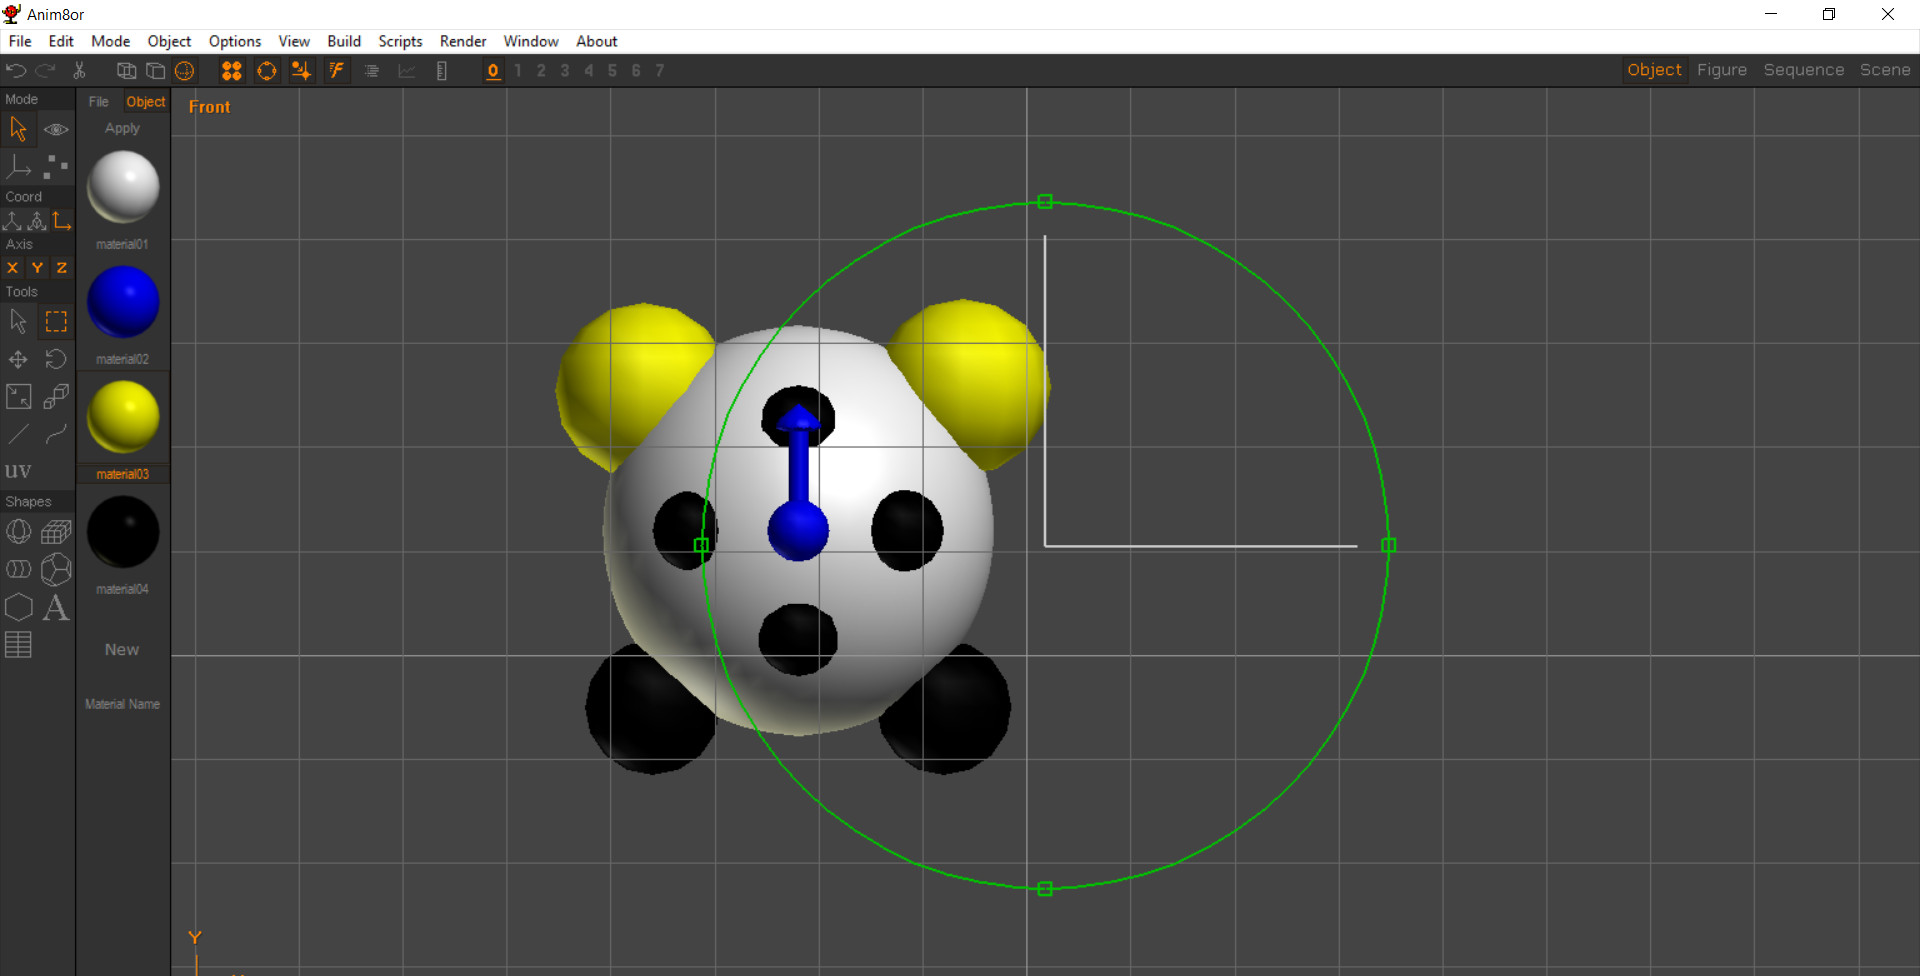Click the Undo arrow icon
This screenshot has height=976, width=1920.
(16, 70)
